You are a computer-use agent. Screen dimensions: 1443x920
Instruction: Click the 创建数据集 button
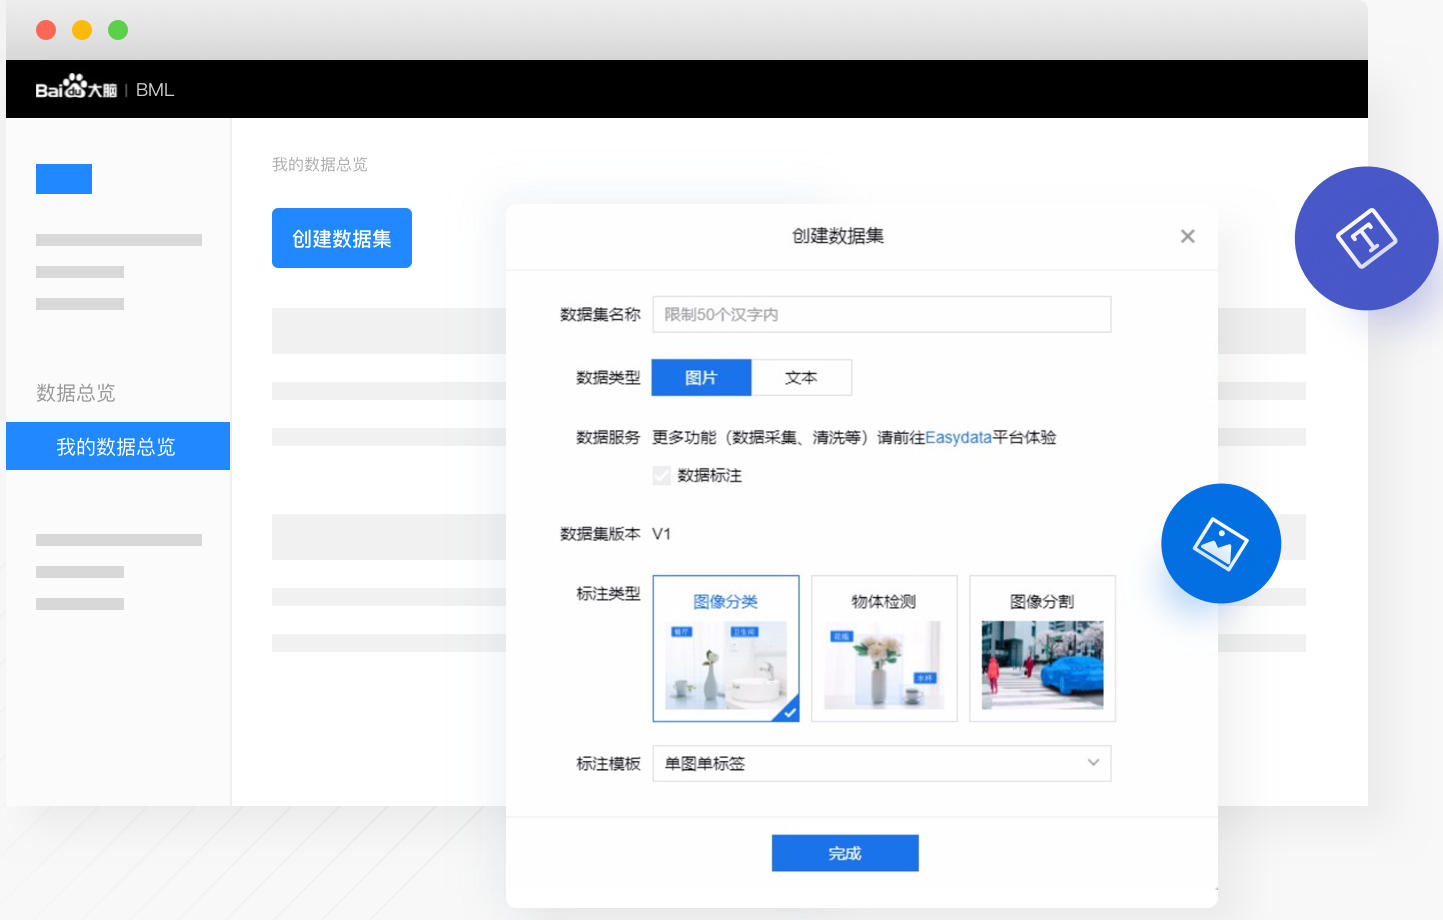point(342,238)
